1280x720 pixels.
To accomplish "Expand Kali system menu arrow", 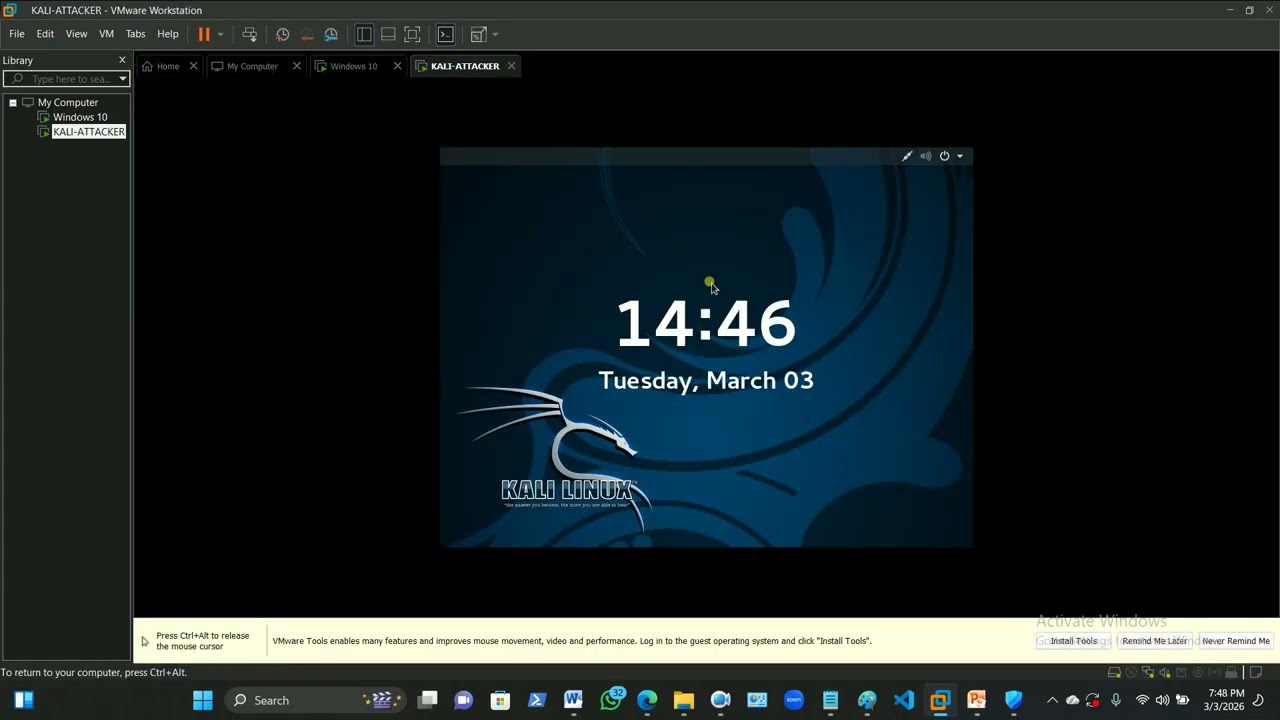I will tap(960, 156).
